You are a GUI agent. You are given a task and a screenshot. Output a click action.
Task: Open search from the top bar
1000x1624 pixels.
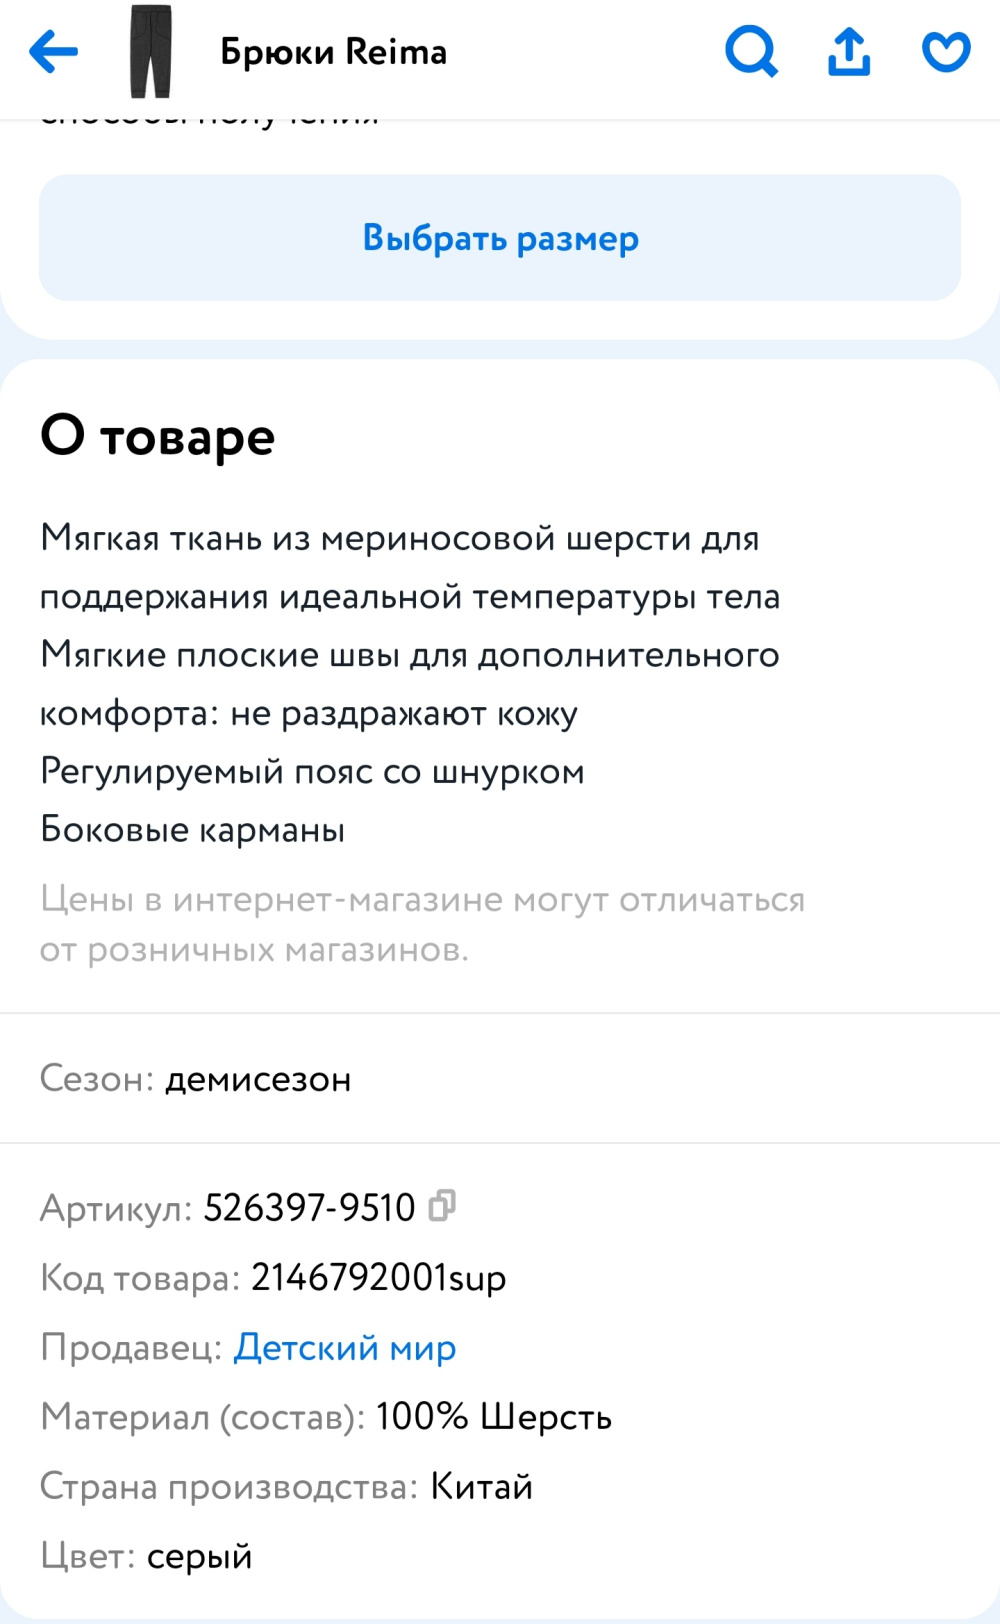(x=751, y=52)
